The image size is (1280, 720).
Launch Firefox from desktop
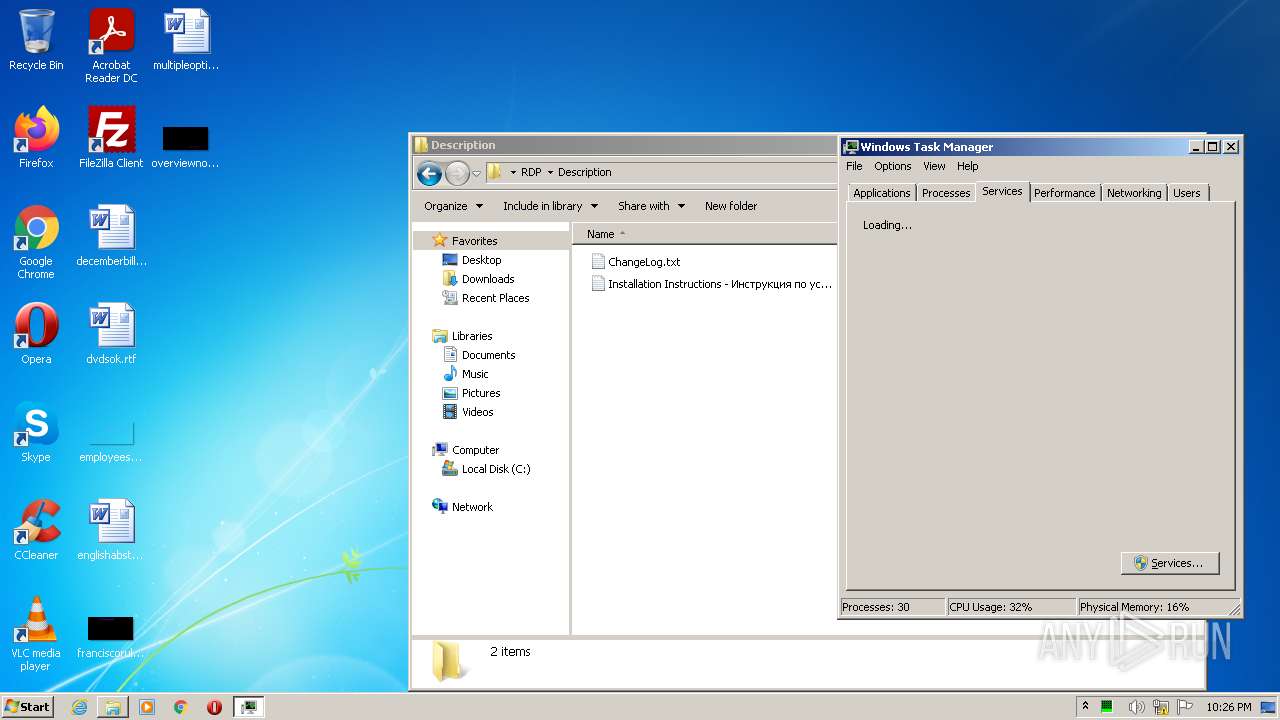pos(36,138)
